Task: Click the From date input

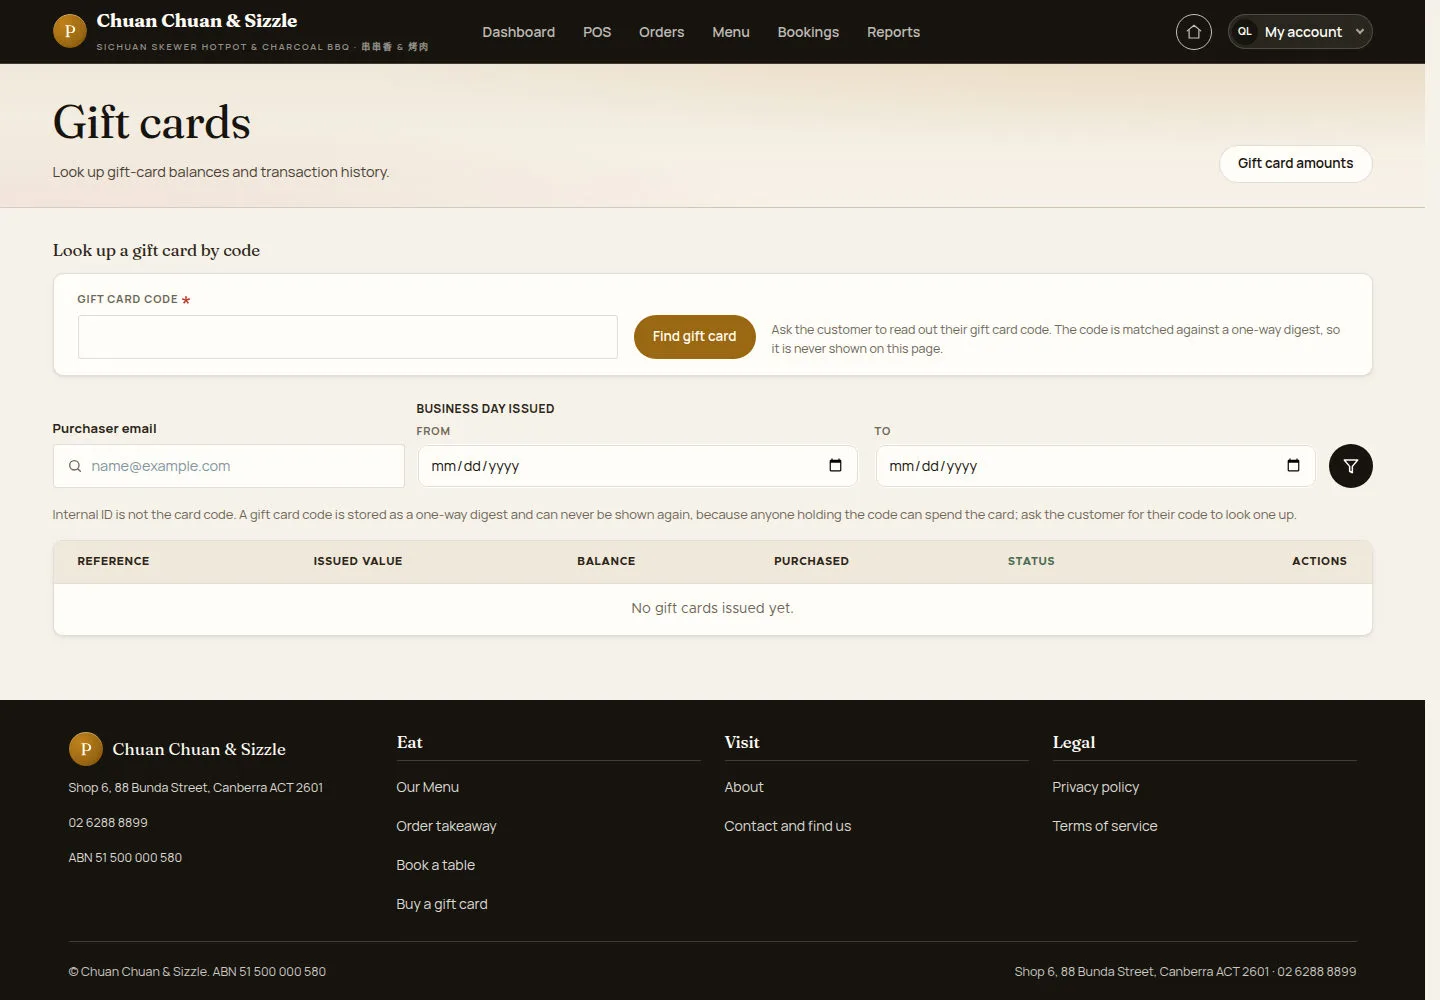Action: pos(637,466)
